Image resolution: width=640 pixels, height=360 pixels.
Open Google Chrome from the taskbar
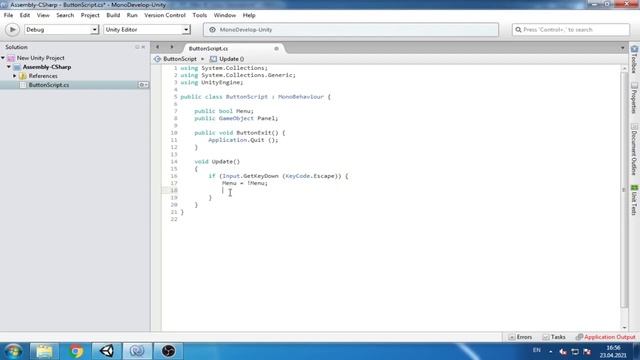click(x=76, y=351)
